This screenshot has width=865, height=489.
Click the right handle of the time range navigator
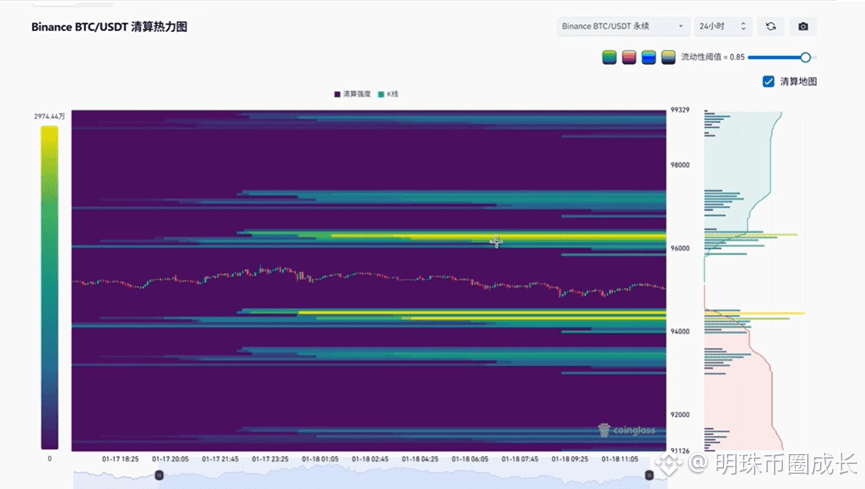pyautogui.click(x=649, y=475)
